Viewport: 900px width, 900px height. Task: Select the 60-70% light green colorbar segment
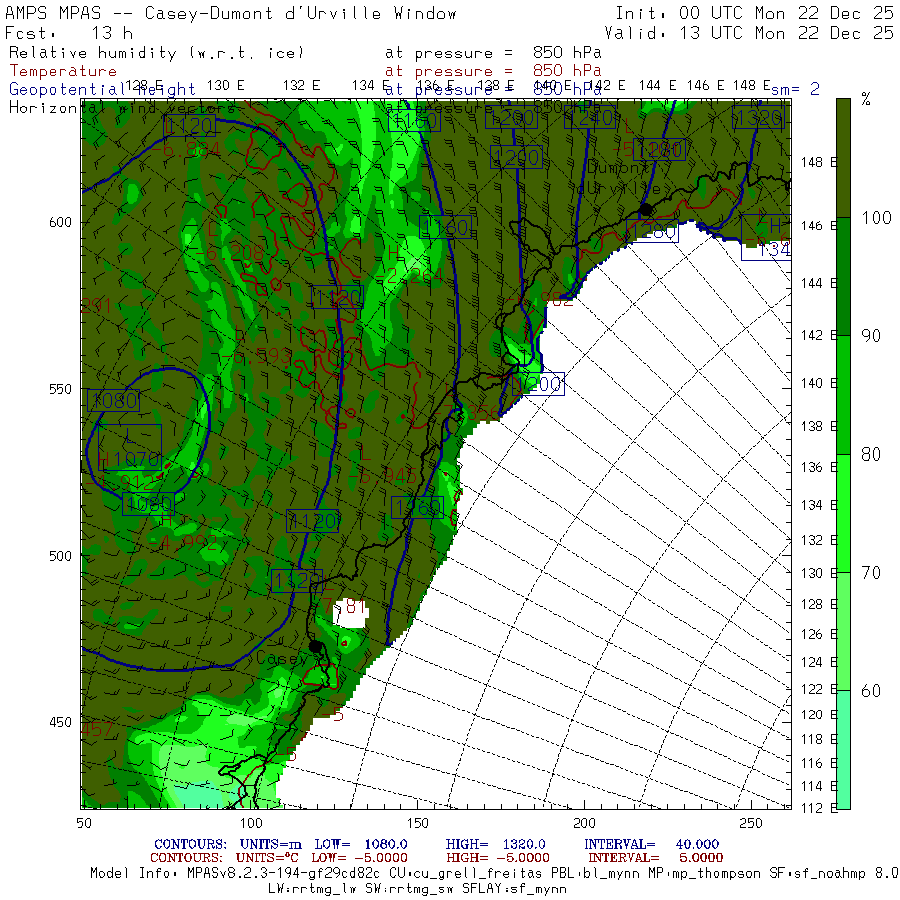click(x=843, y=631)
